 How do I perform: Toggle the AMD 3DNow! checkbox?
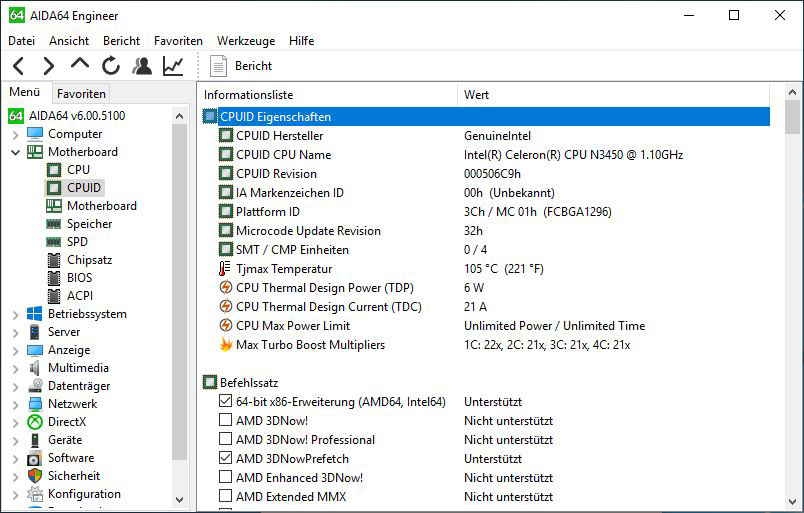click(226, 420)
